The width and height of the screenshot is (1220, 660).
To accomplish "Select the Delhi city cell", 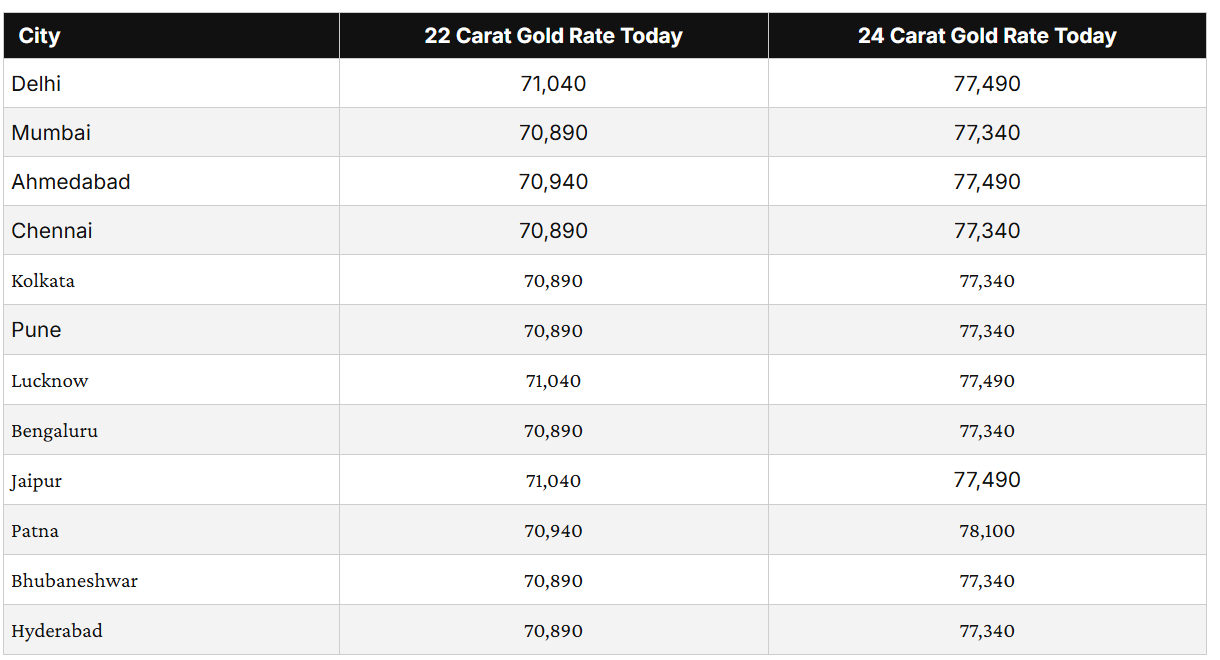I will tap(37, 84).
